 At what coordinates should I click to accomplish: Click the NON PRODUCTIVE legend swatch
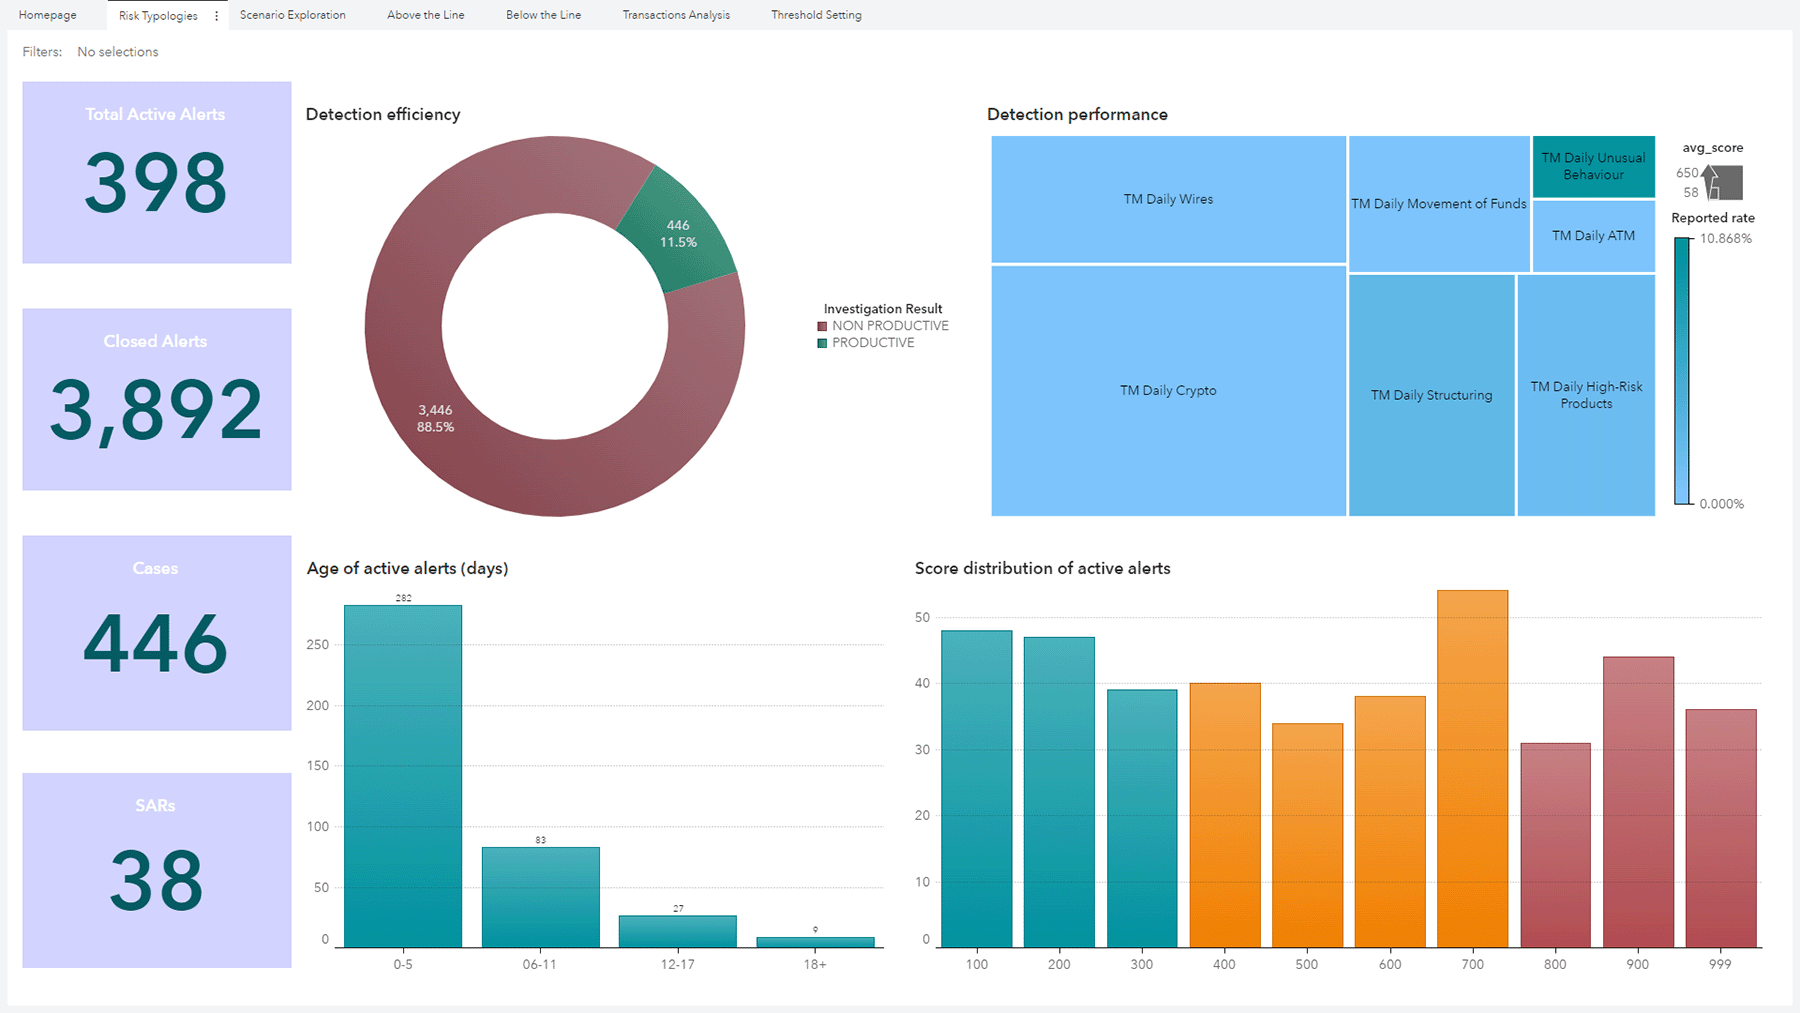[822, 326]
